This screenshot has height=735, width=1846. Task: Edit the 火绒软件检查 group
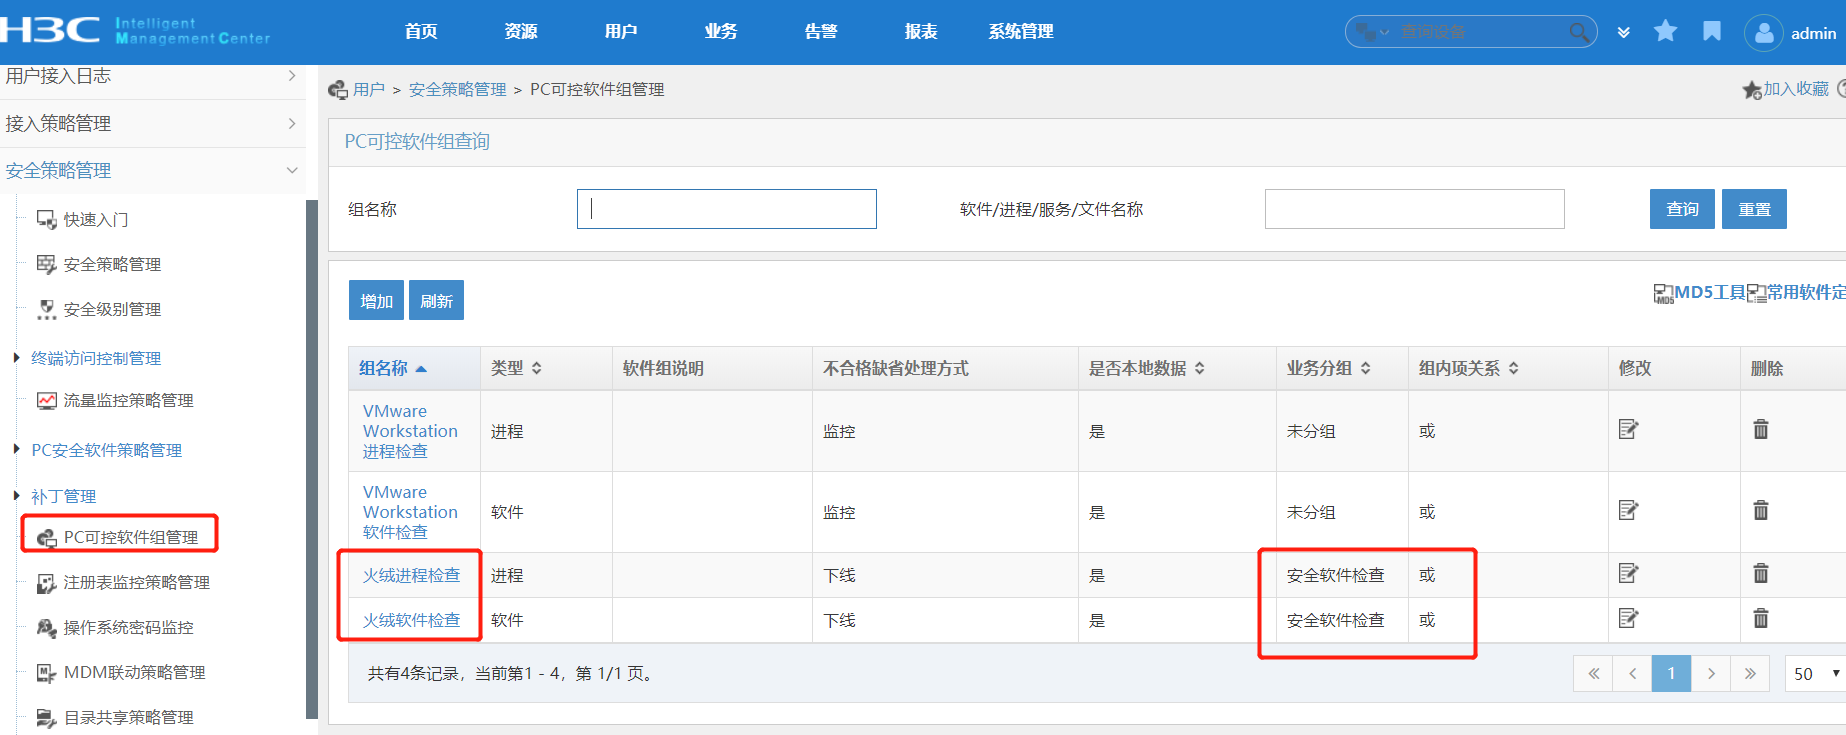1628,618
